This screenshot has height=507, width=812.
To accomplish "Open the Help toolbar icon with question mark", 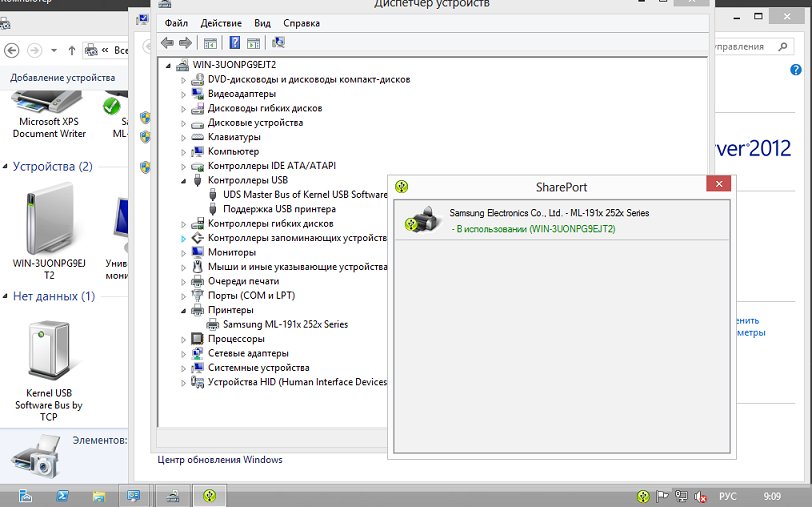I will [x=235, y=43].
